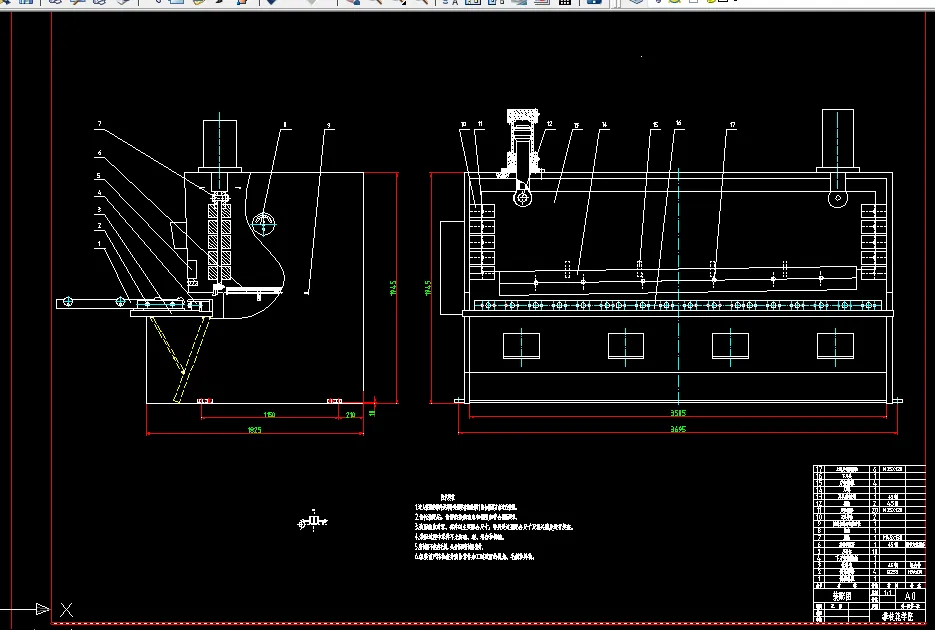Select the vertical 1945 dimension beside the front view
The width and height of the screenshot is (935, 630).
pos(427,288)
